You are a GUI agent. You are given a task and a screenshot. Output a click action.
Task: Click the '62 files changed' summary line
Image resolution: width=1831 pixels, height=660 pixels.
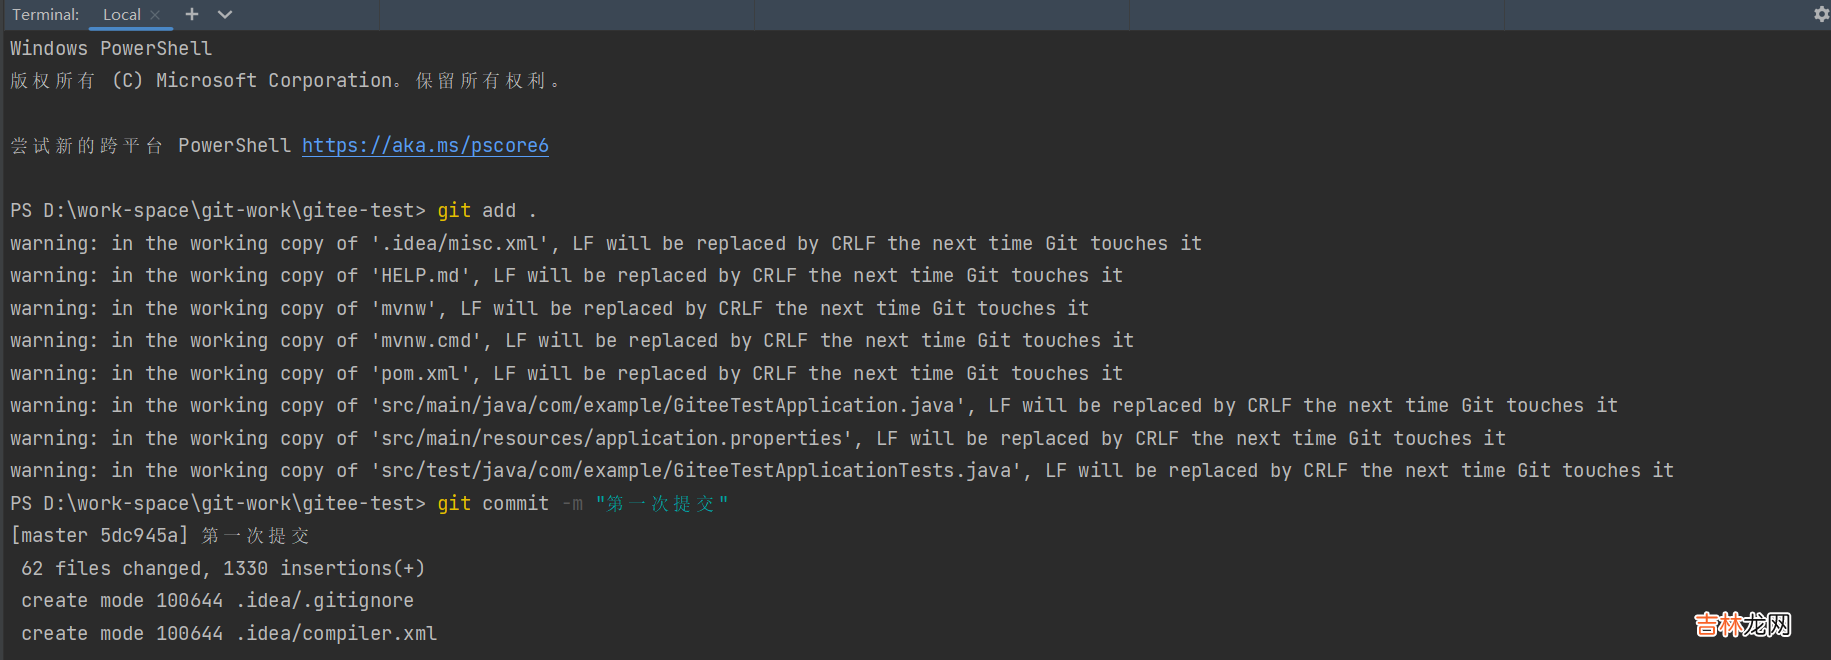223,569
